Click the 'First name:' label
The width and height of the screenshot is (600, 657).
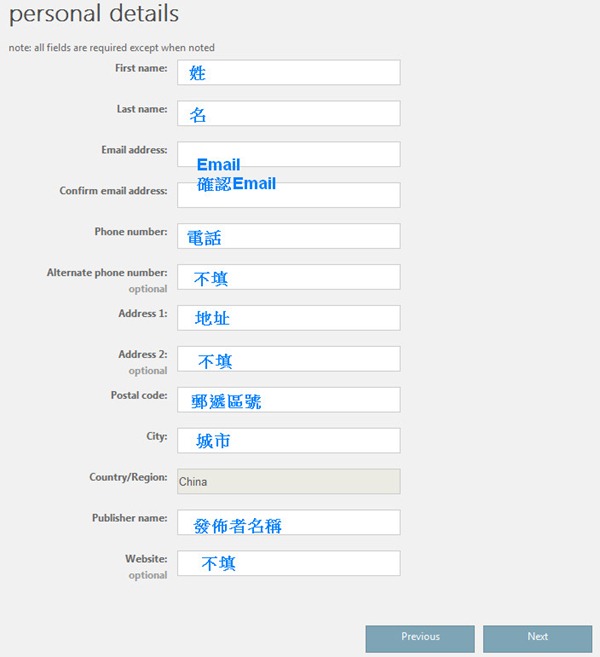[x=141, y=68]
